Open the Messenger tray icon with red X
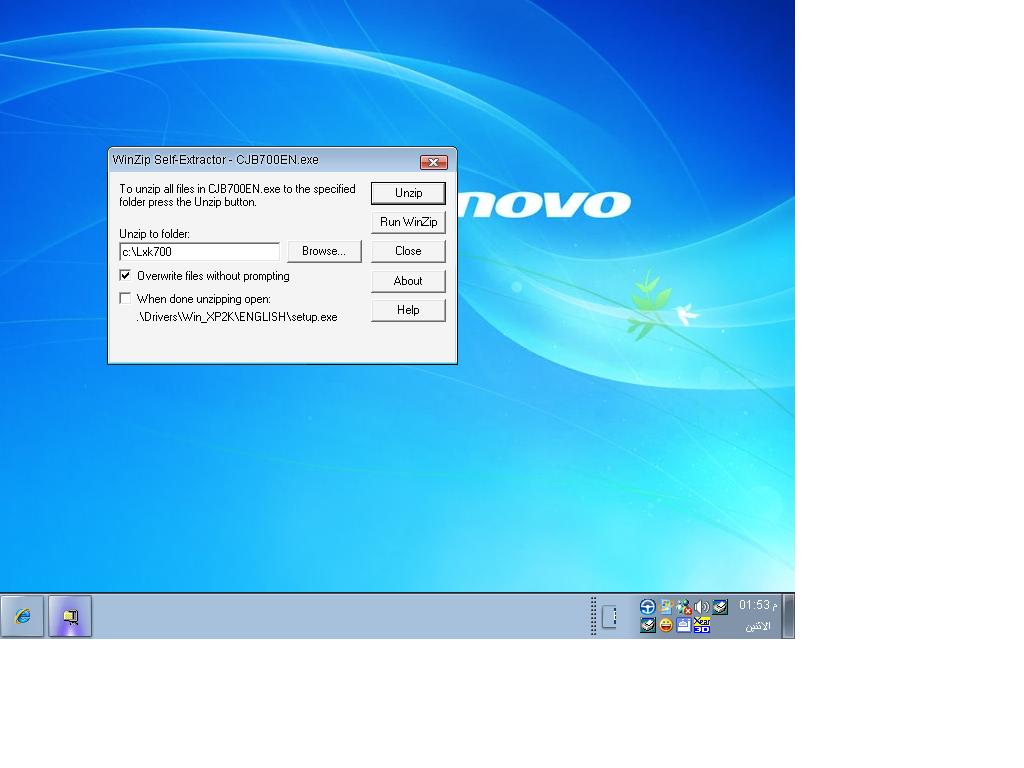The height and width of the screenshot is (768, 1024). click(684, 607)
